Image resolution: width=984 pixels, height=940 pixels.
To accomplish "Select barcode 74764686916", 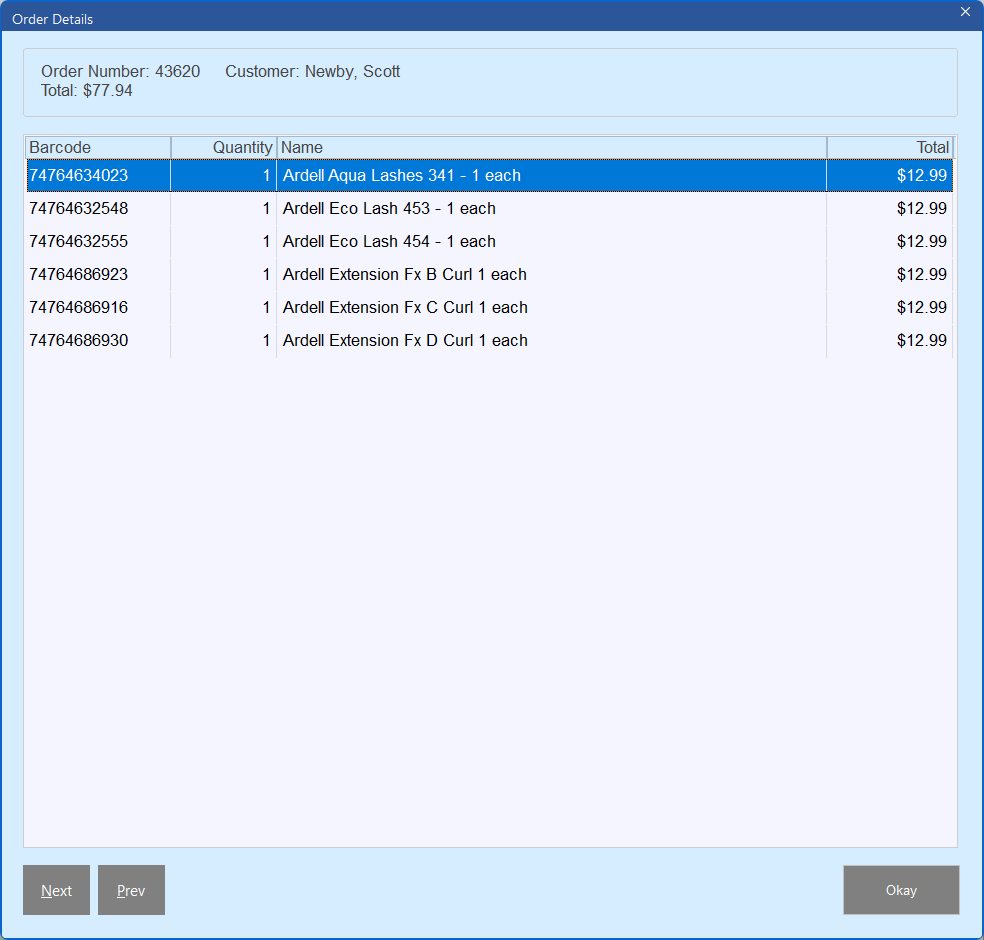I will [78, 307].
